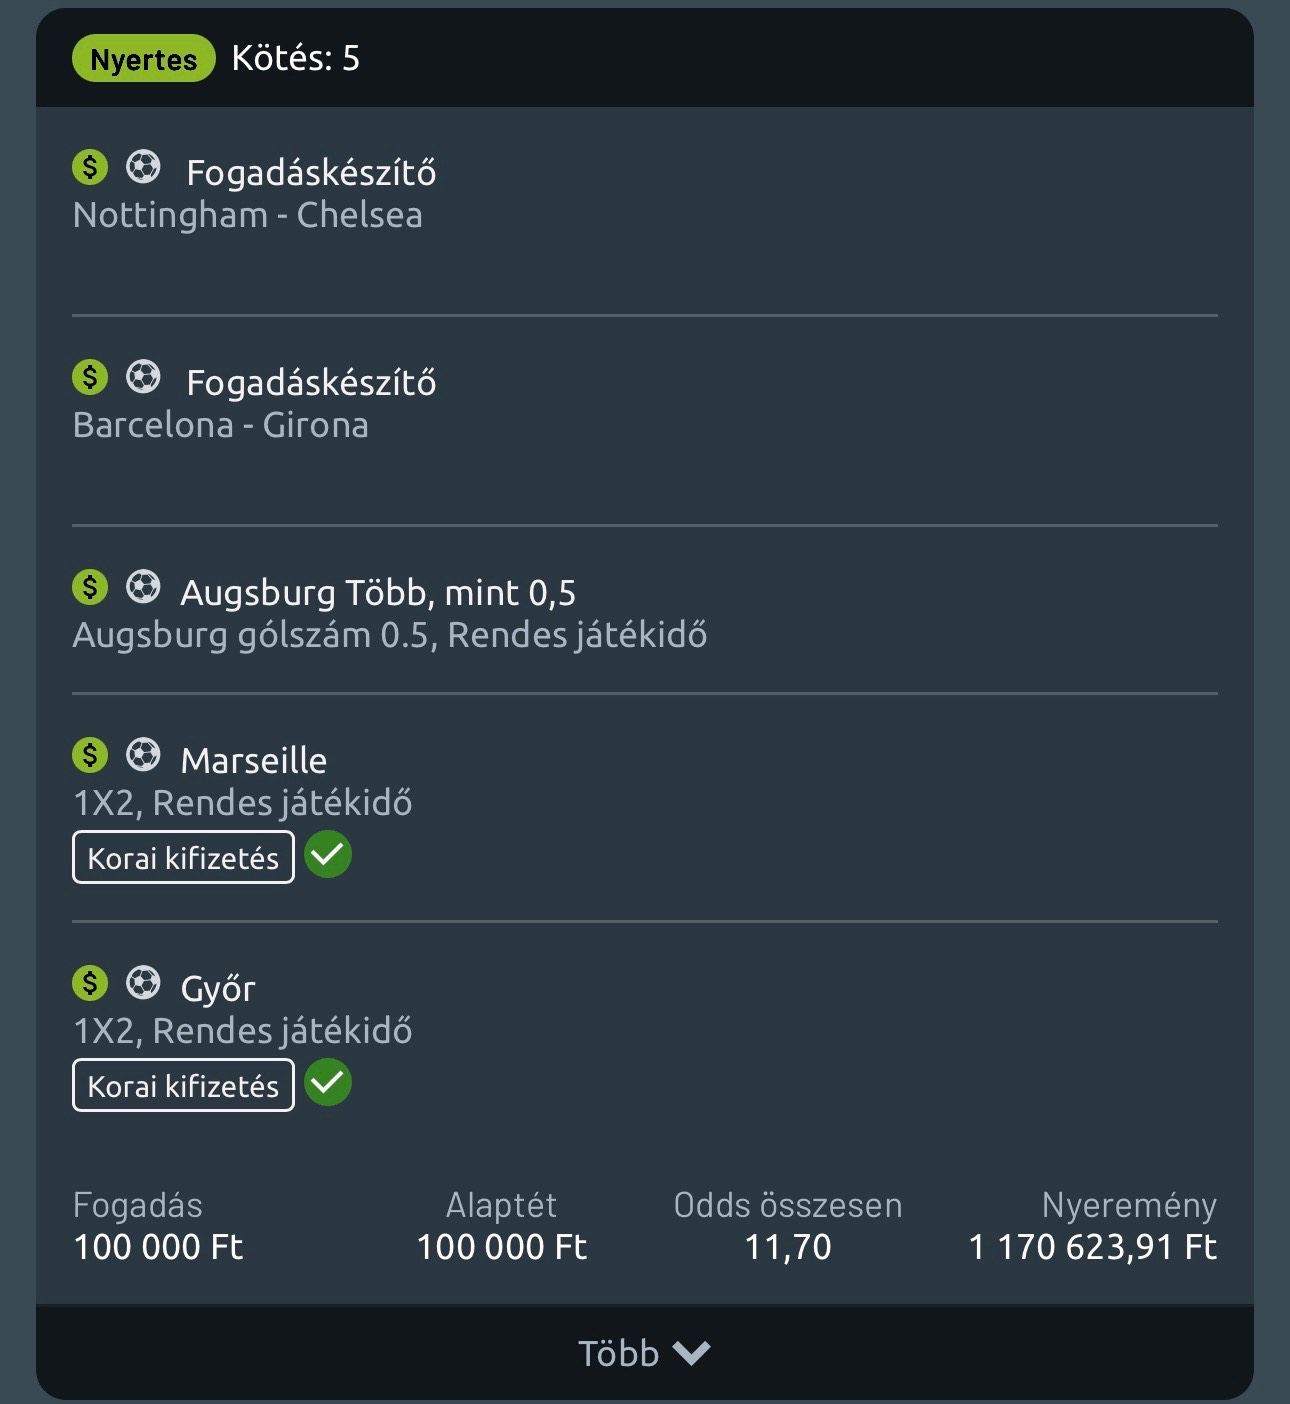
Task: Click the football icon next to Győr
Action: tap(143, 983)
